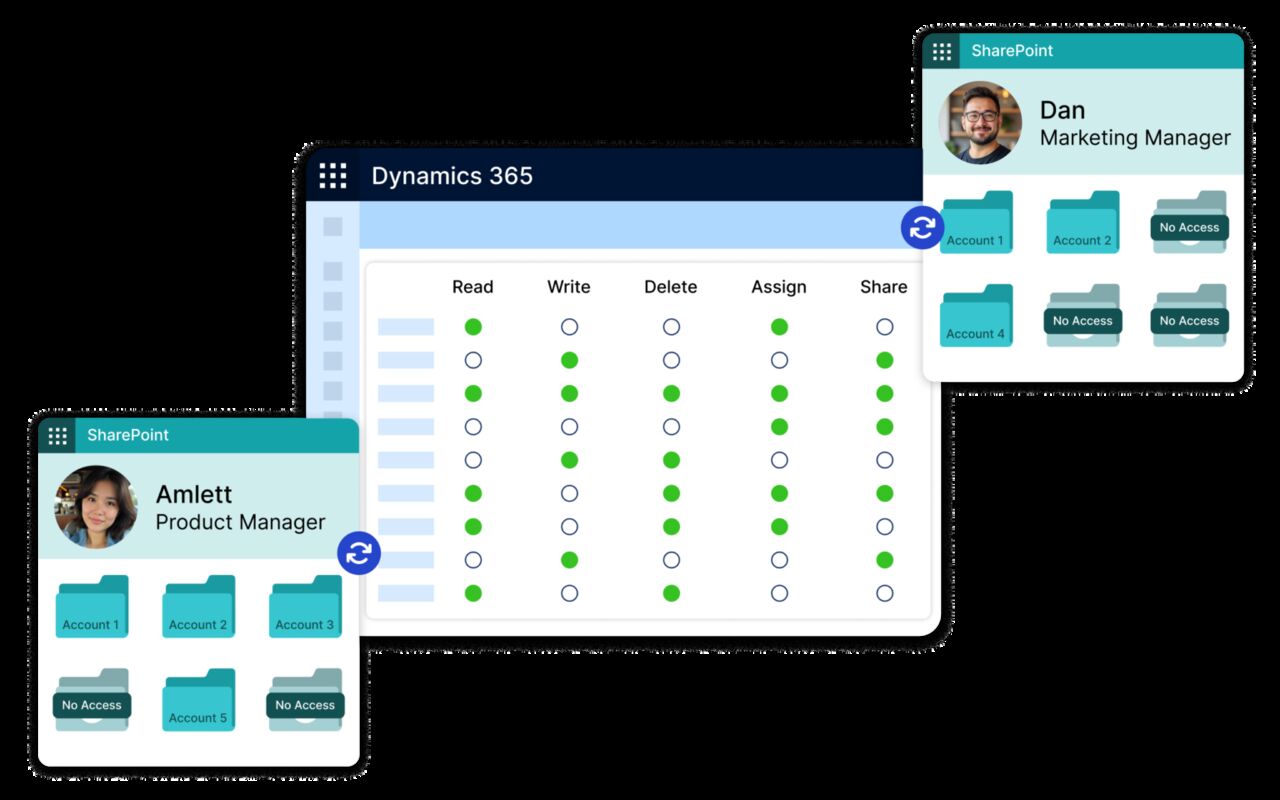Open app launcher in Amlett's SharePoint window
Viewport: 1280px width, 800px height.
pos(58,436)
